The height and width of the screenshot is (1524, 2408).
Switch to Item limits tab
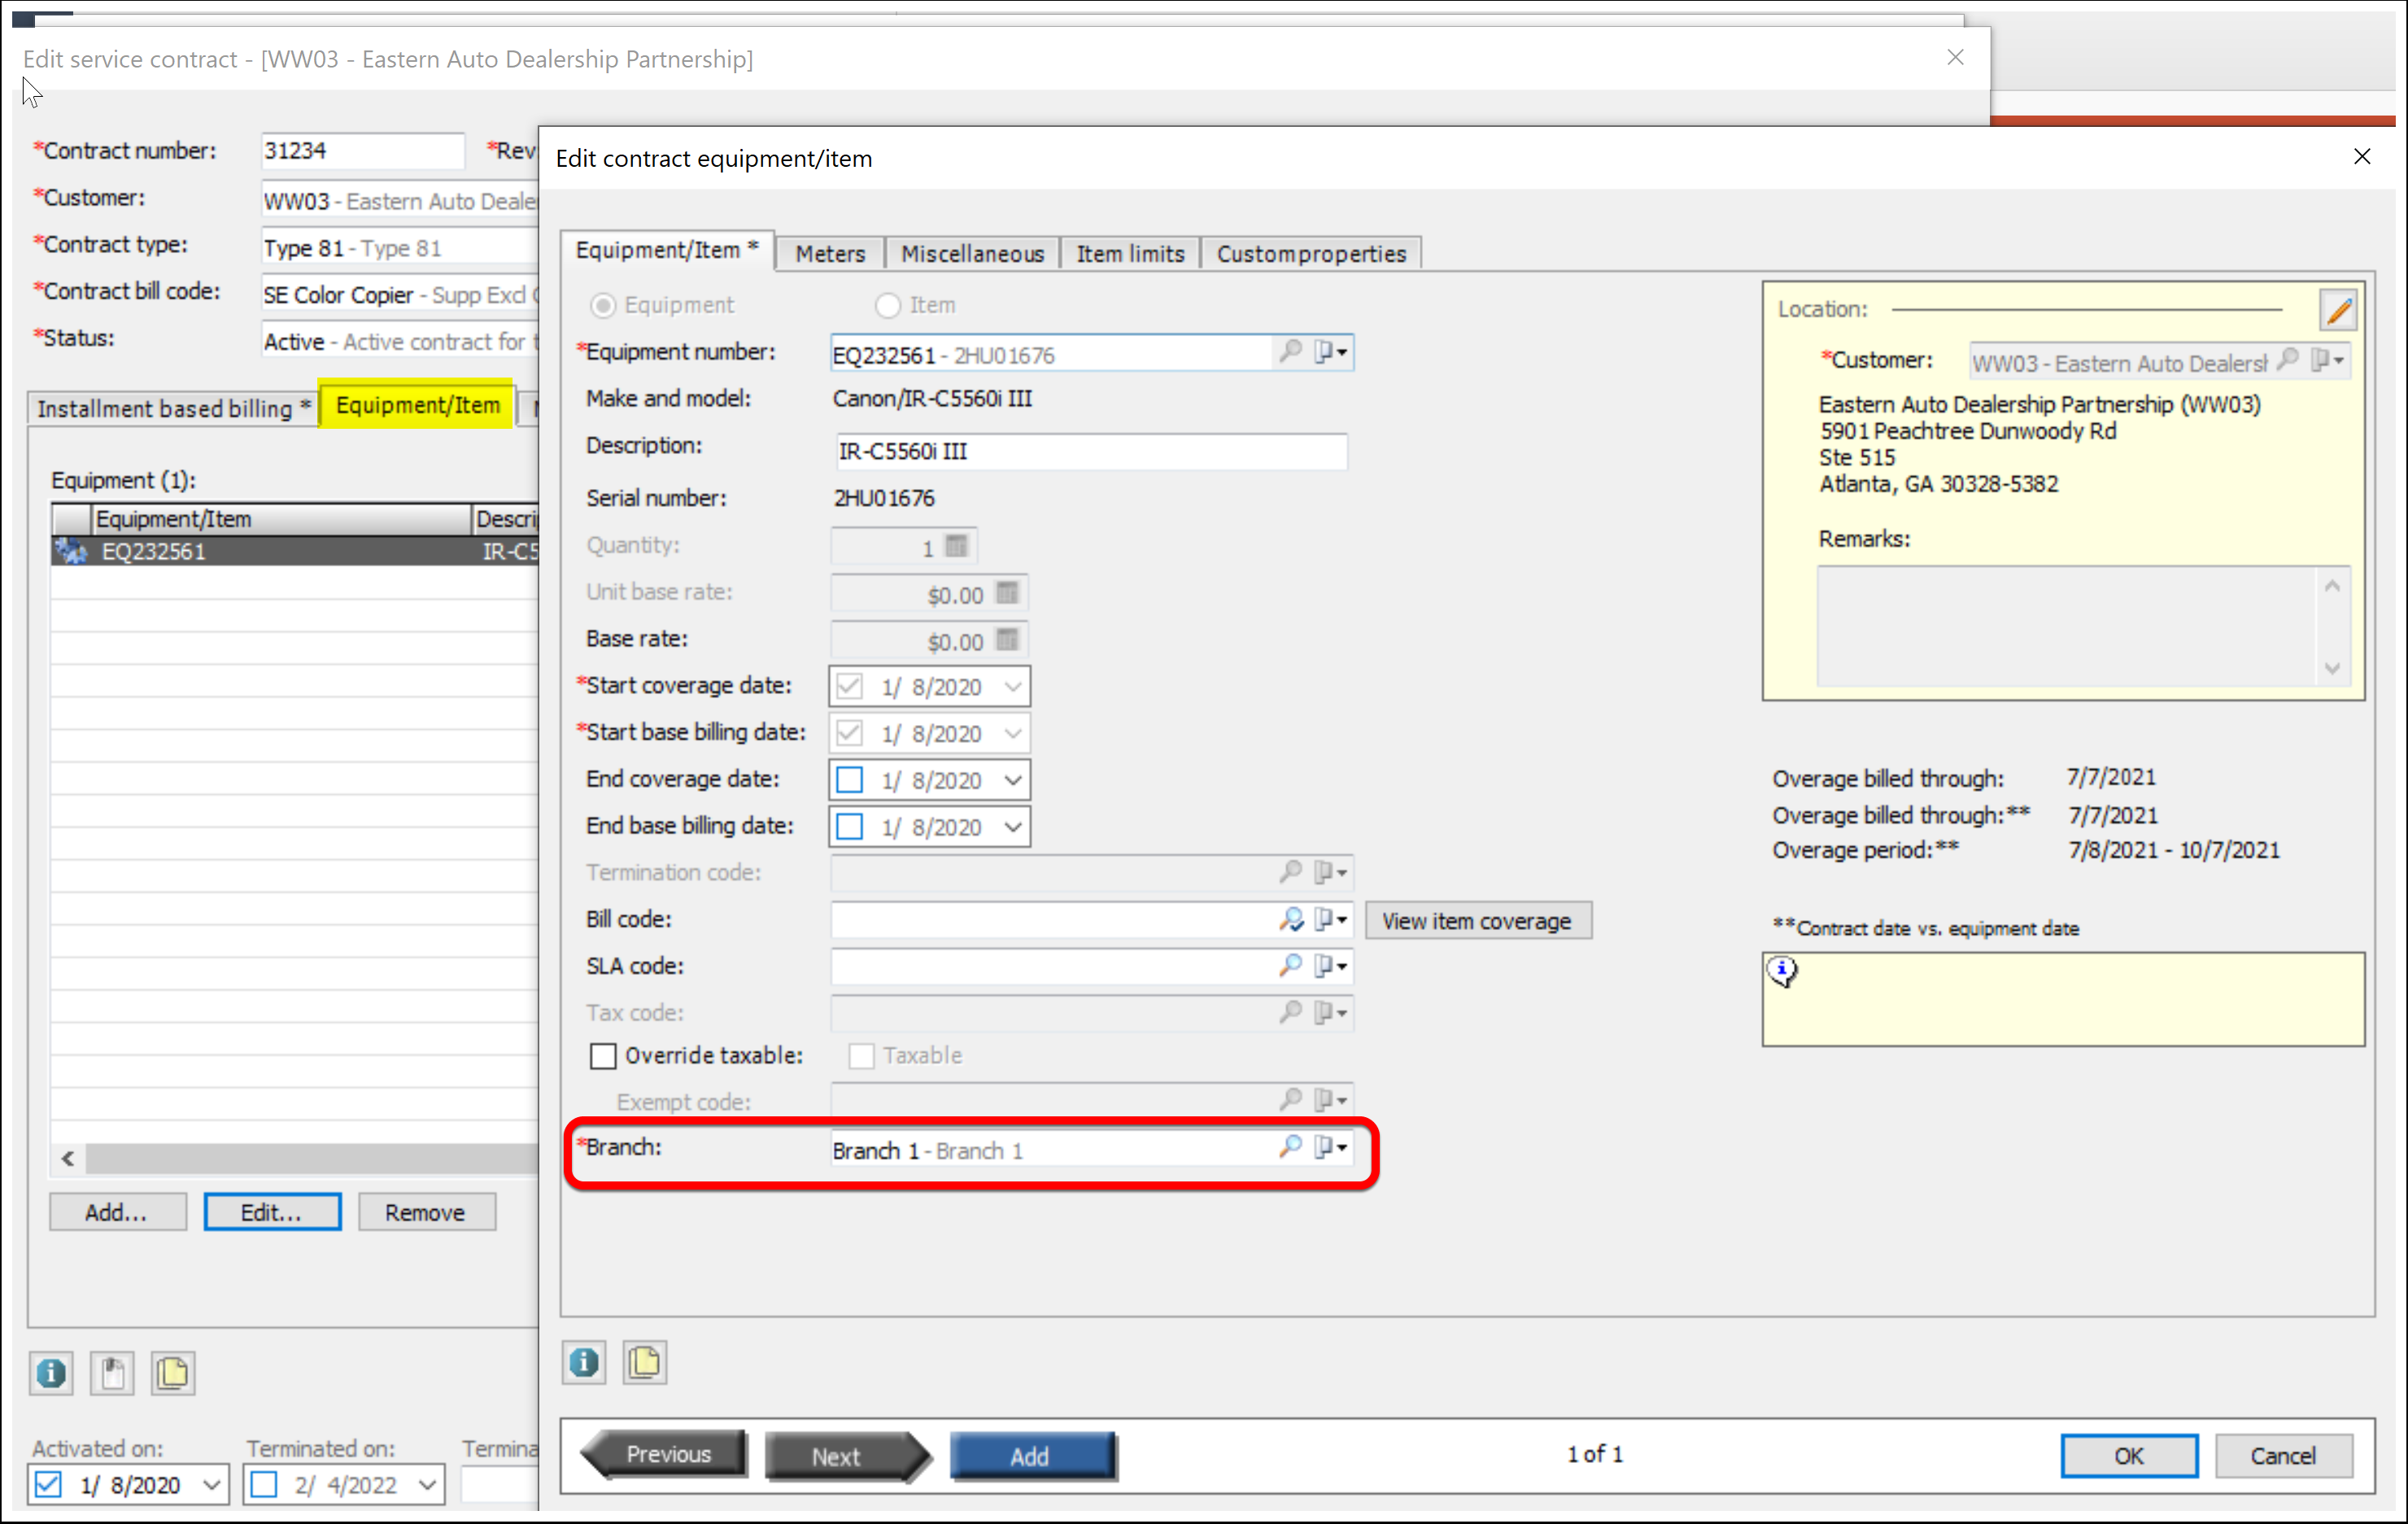point(1130,254)
